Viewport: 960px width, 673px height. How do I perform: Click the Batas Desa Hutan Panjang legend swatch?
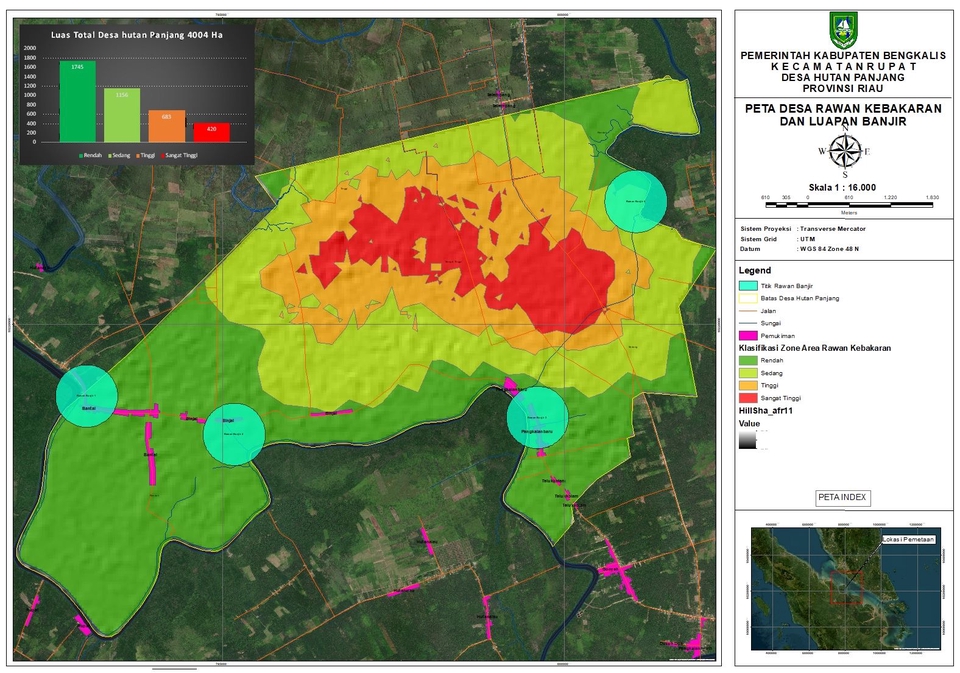point(748,298)
